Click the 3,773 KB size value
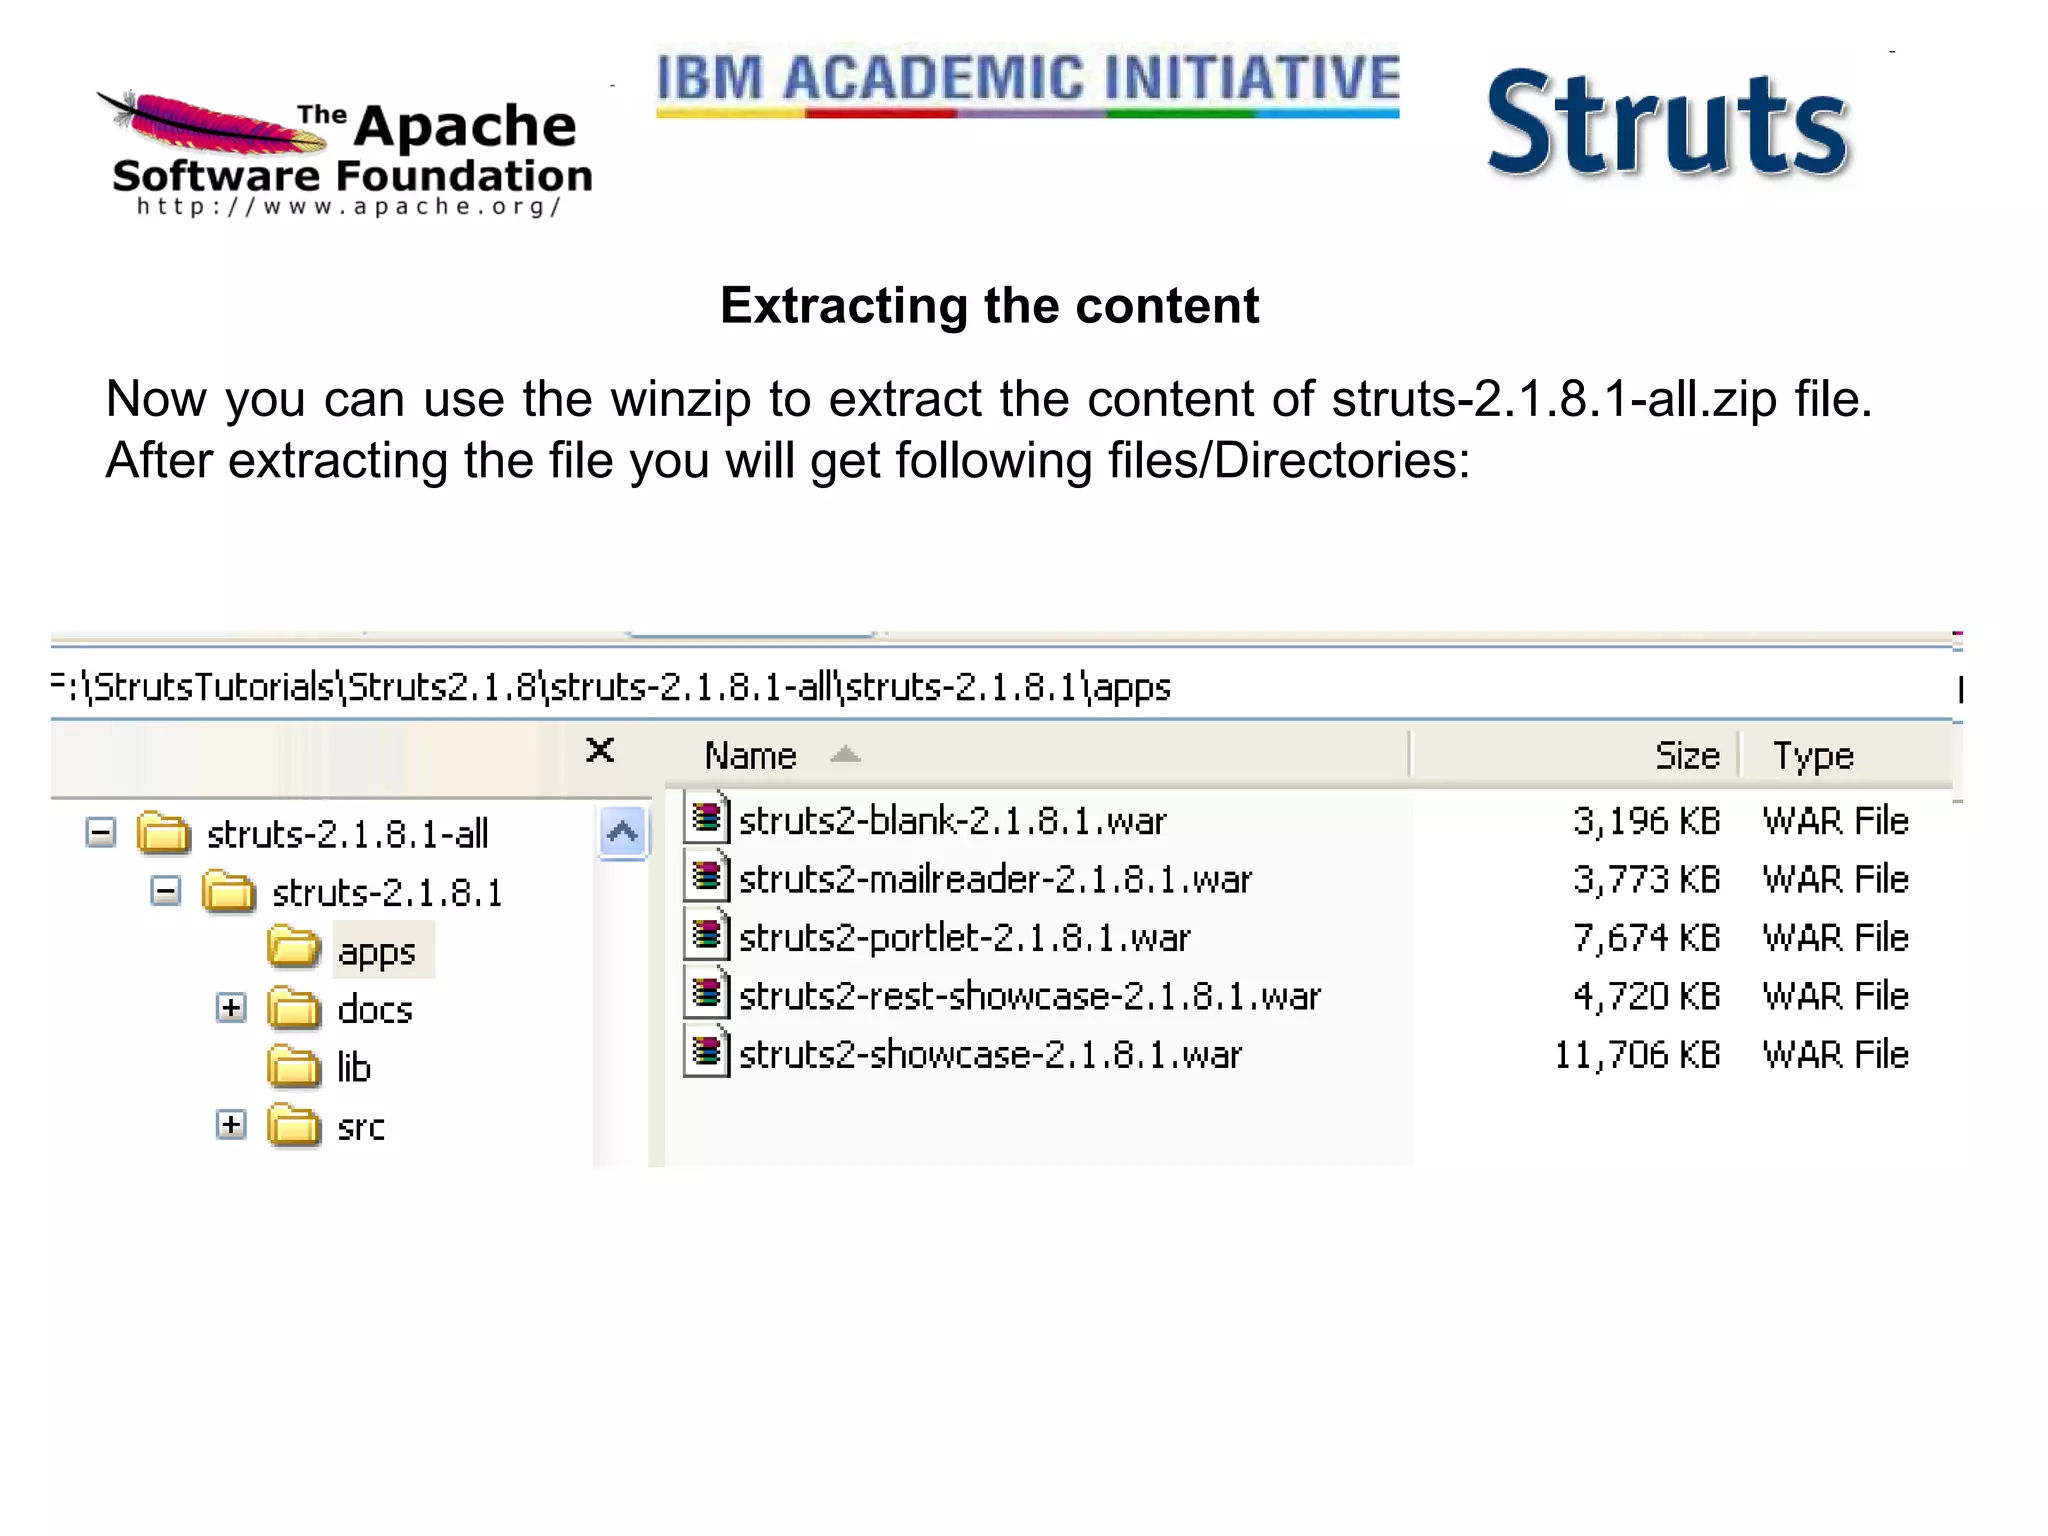The height and width of the screenshot is (1536, 2048). click(1646, 879)
